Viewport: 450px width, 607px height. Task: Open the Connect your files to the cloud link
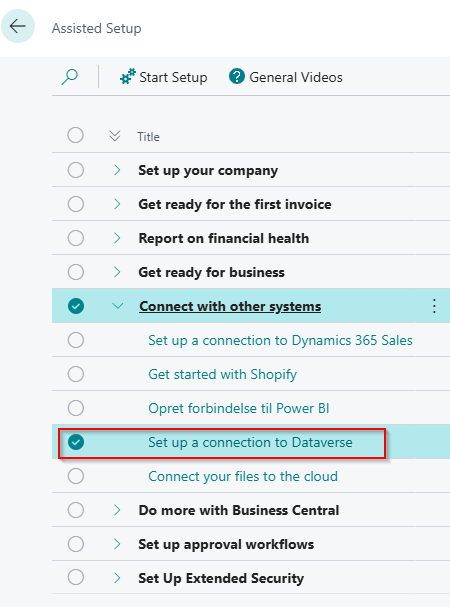243,476
